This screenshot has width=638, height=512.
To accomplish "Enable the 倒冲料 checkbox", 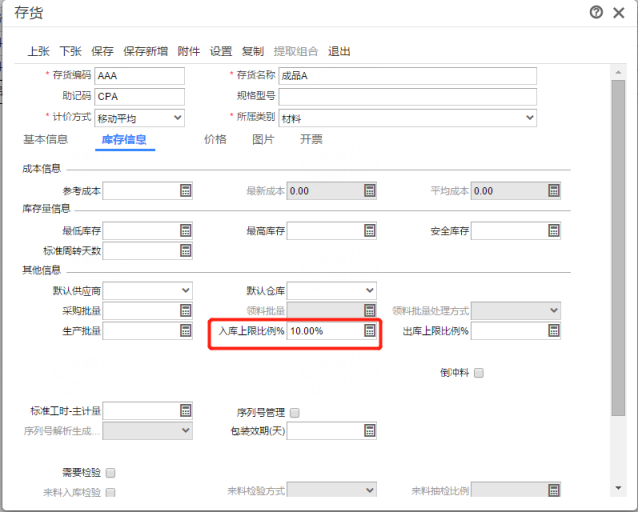I will (x=479, y=373).
